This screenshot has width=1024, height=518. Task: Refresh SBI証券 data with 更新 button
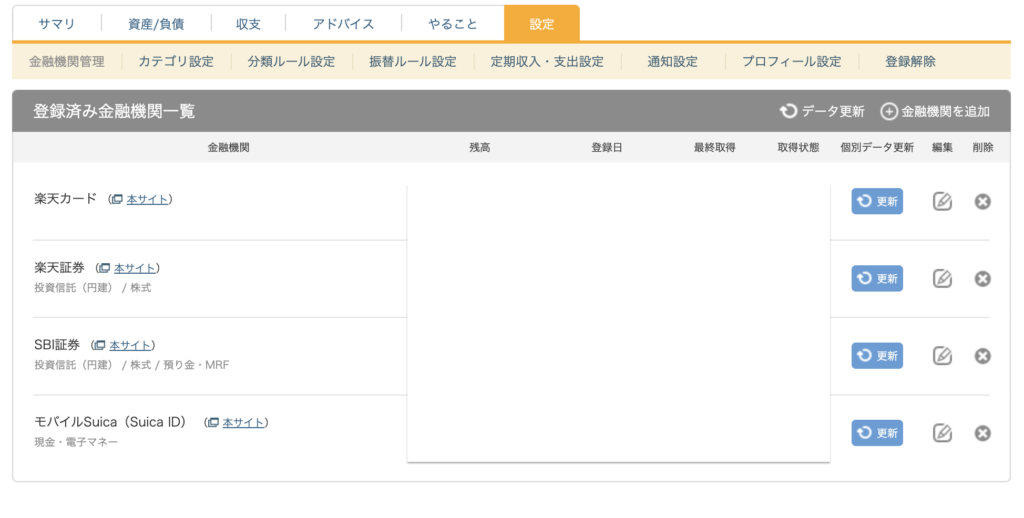pos(877,355)
